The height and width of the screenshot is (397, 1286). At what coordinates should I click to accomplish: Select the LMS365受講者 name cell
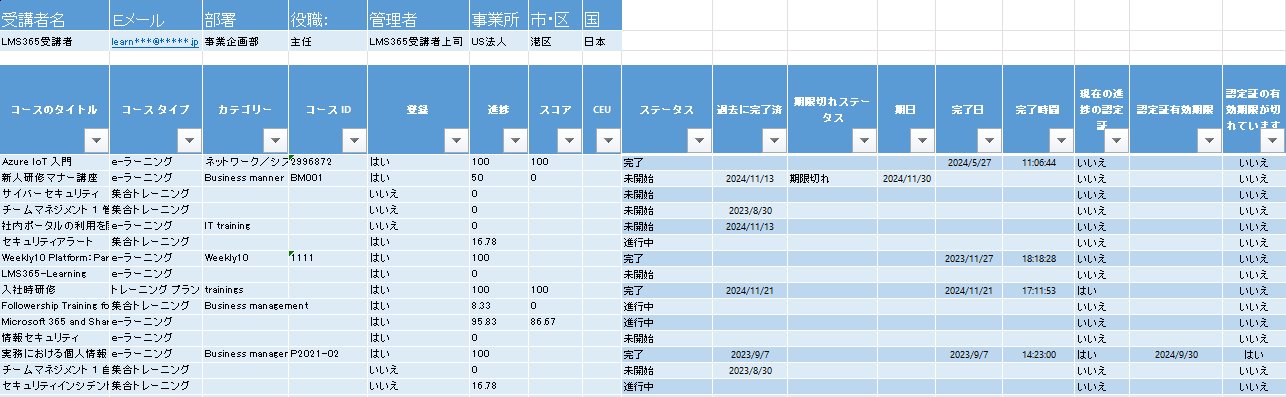[x=54, y=41]
